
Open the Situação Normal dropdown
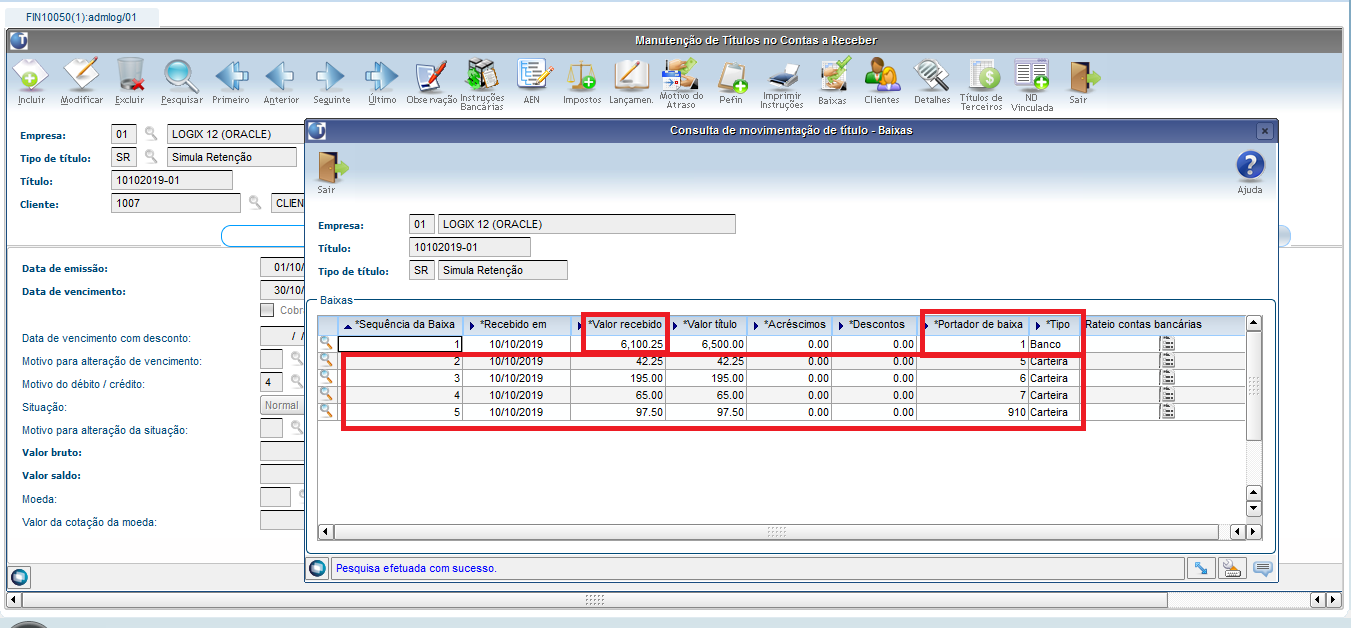point(283,406)
